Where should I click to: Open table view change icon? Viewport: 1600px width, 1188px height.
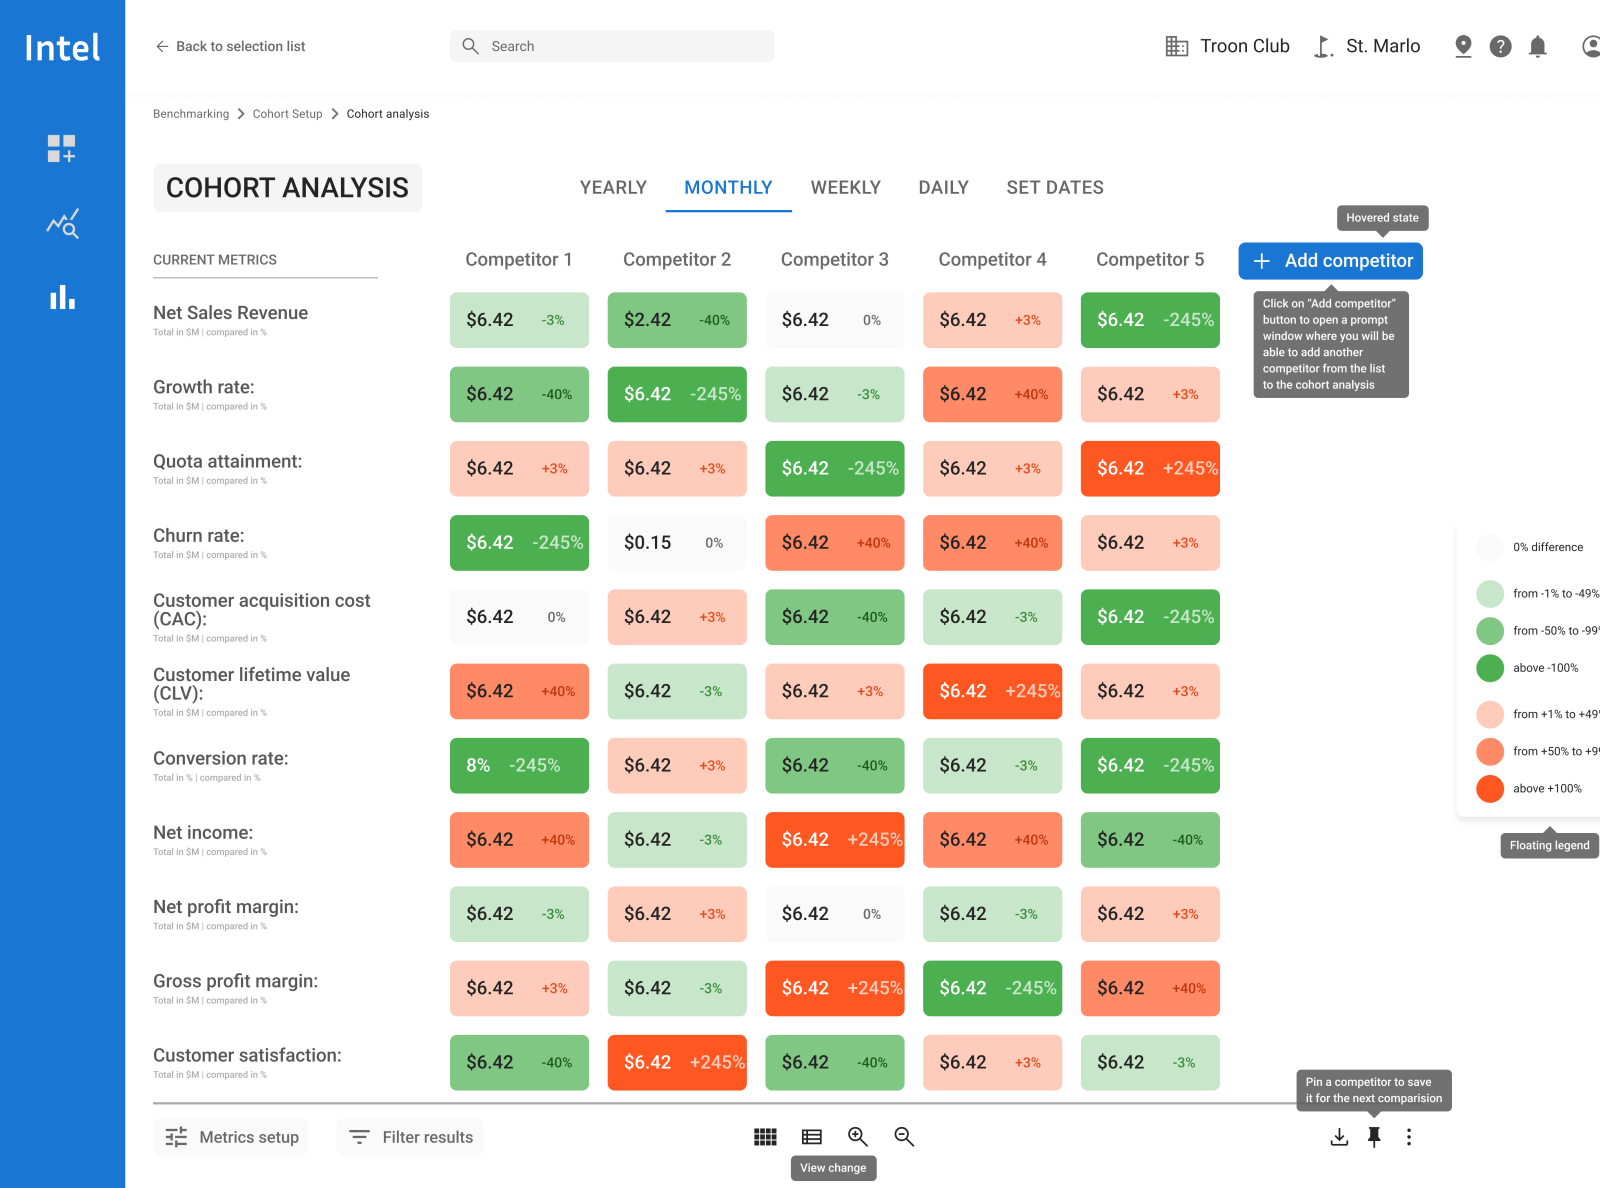[811, 1136]
